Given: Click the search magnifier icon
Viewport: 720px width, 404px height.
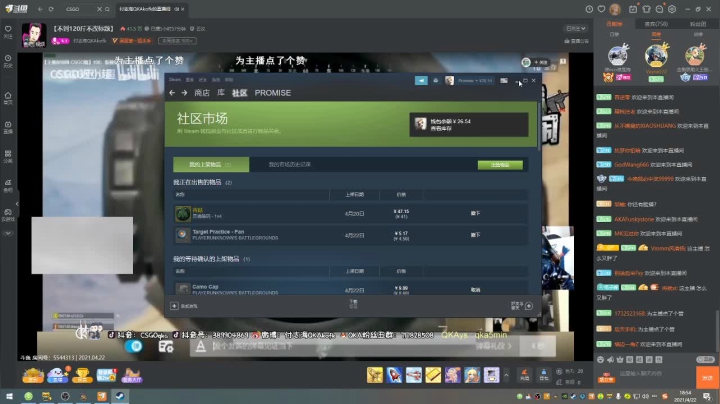Looking at the screenshot, I should 107,9.
